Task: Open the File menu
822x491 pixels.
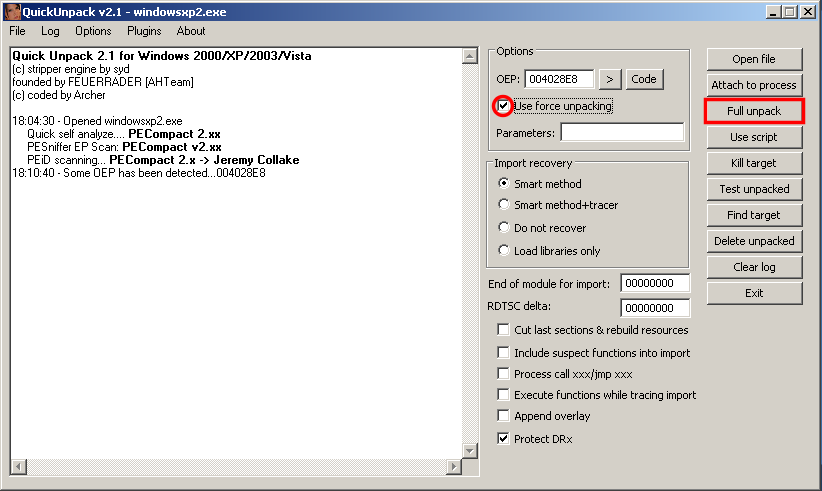Action: [x=18, y=31]
